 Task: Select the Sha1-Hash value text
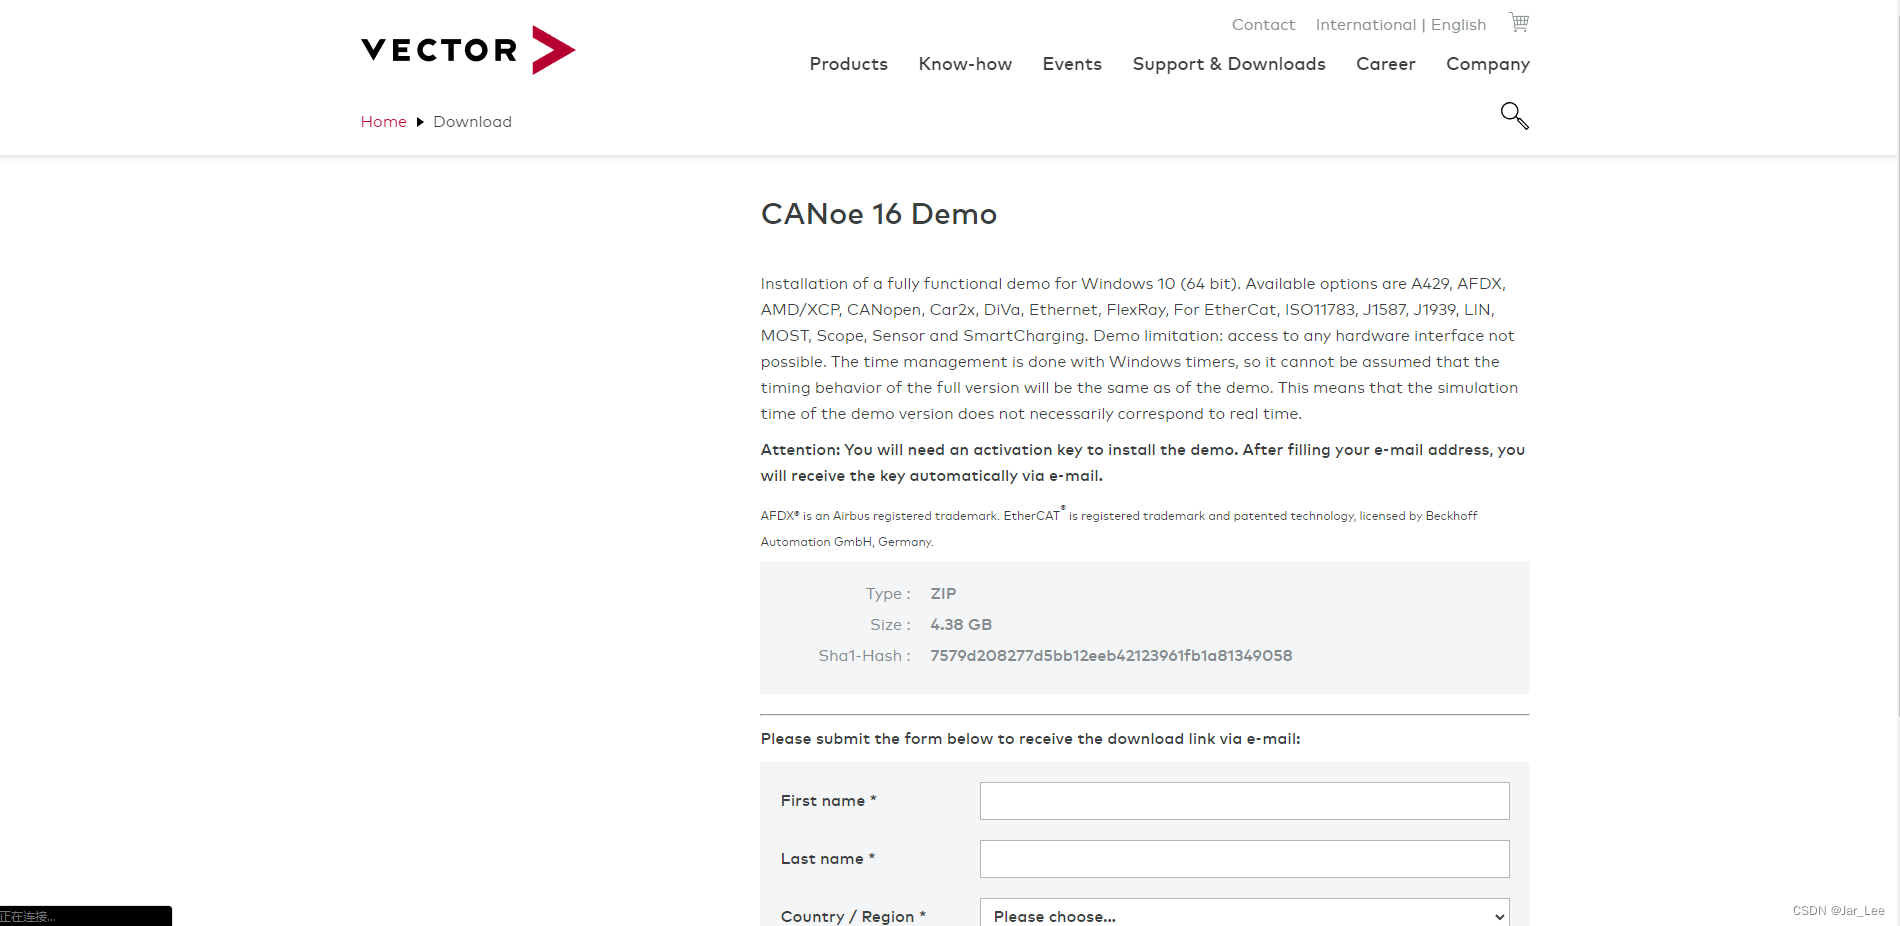[1111, 656]
